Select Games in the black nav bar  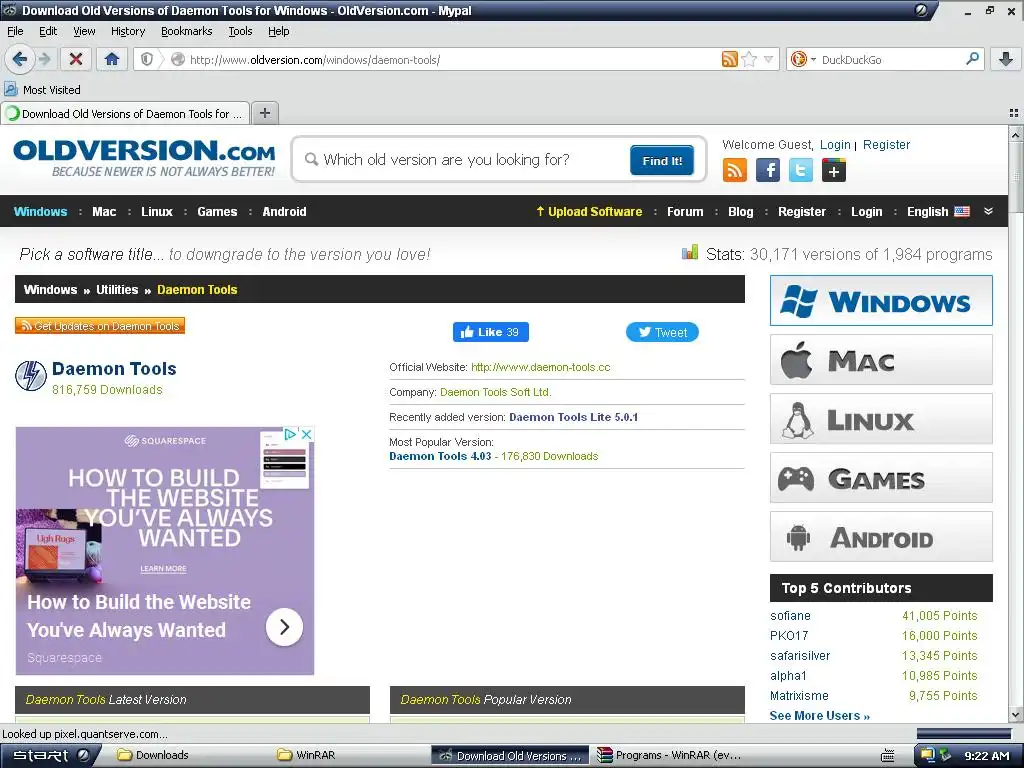[217, 212]
